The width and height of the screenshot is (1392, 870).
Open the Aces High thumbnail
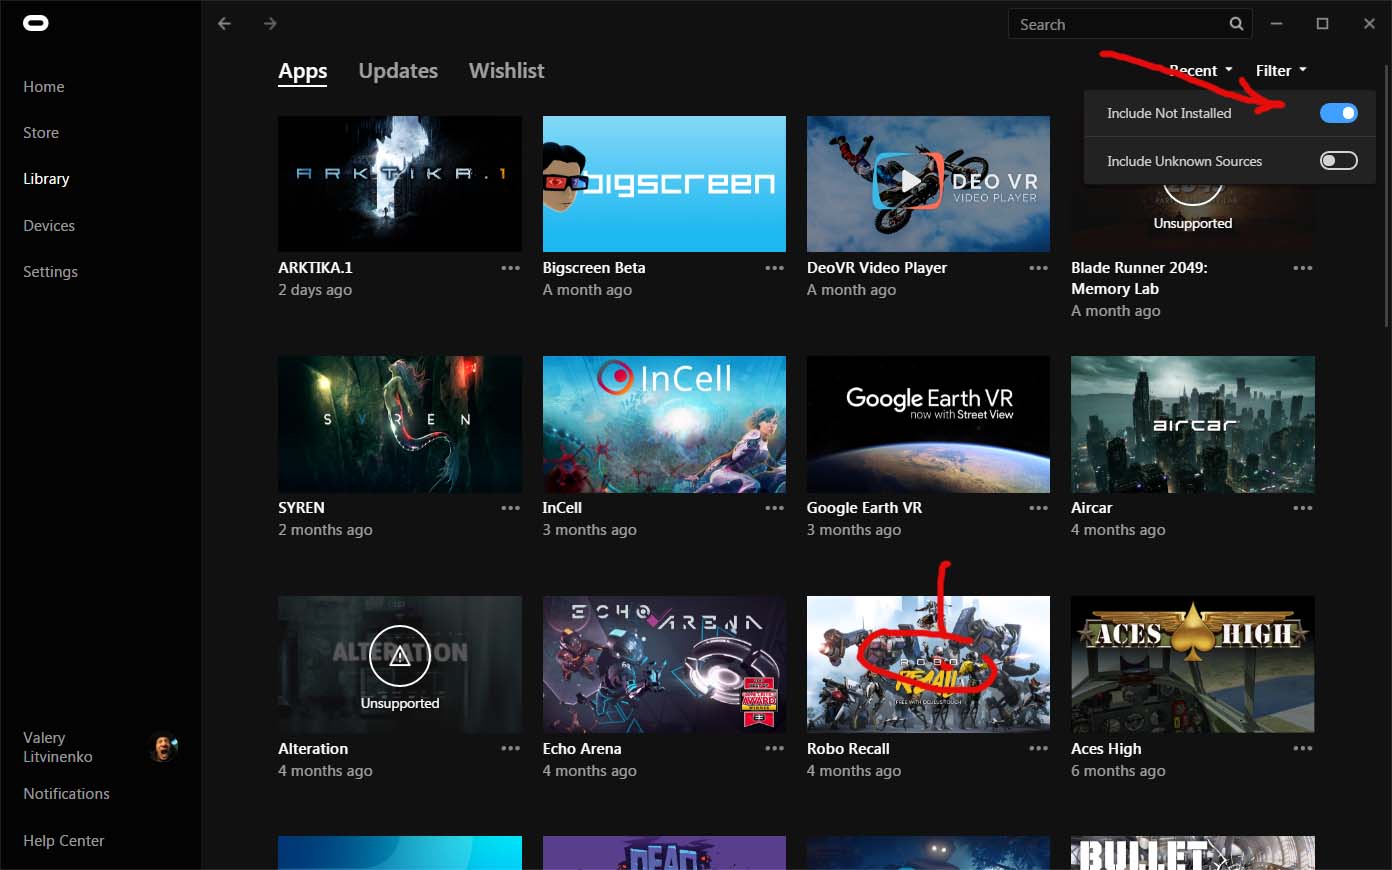(x=1193, y=664)
